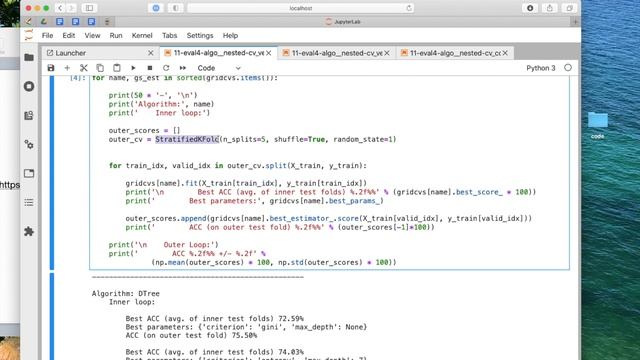Click the Jupyter logo beside File menu

pyautogui.click(x=29, y=36)
